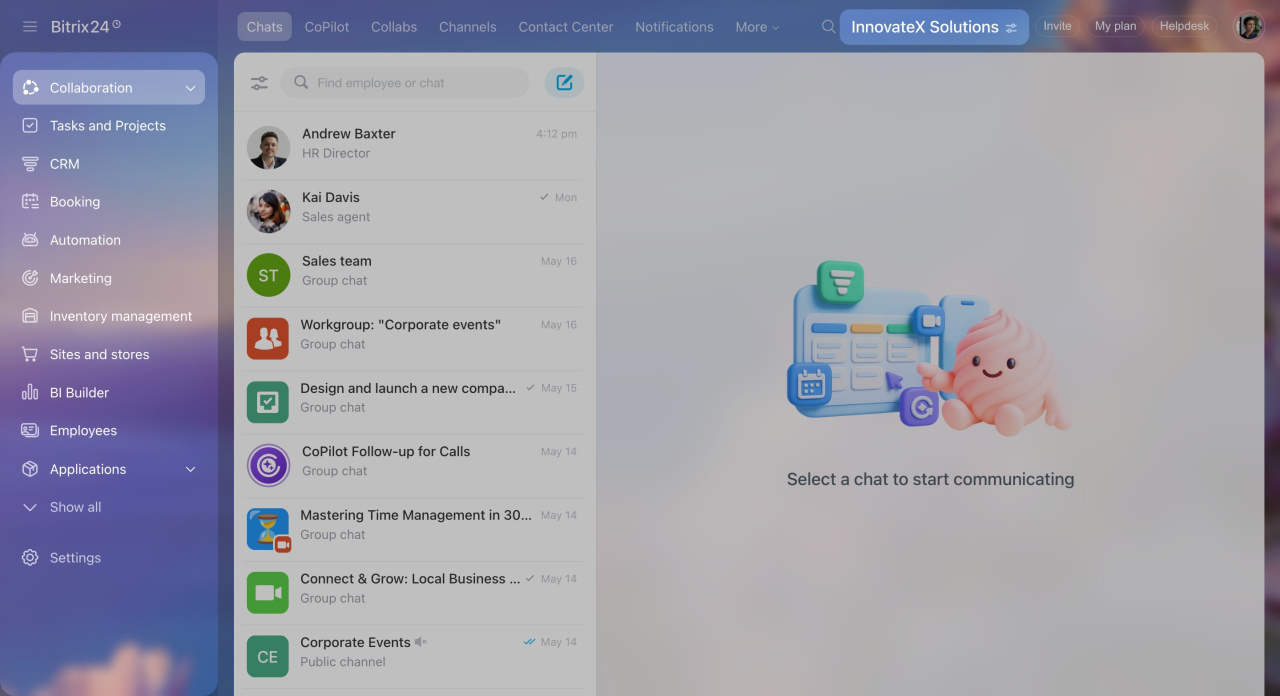Click the Invite button
Image resolution: width=1280 pixels, height=696 pixels.
[x=1057, y=26]
